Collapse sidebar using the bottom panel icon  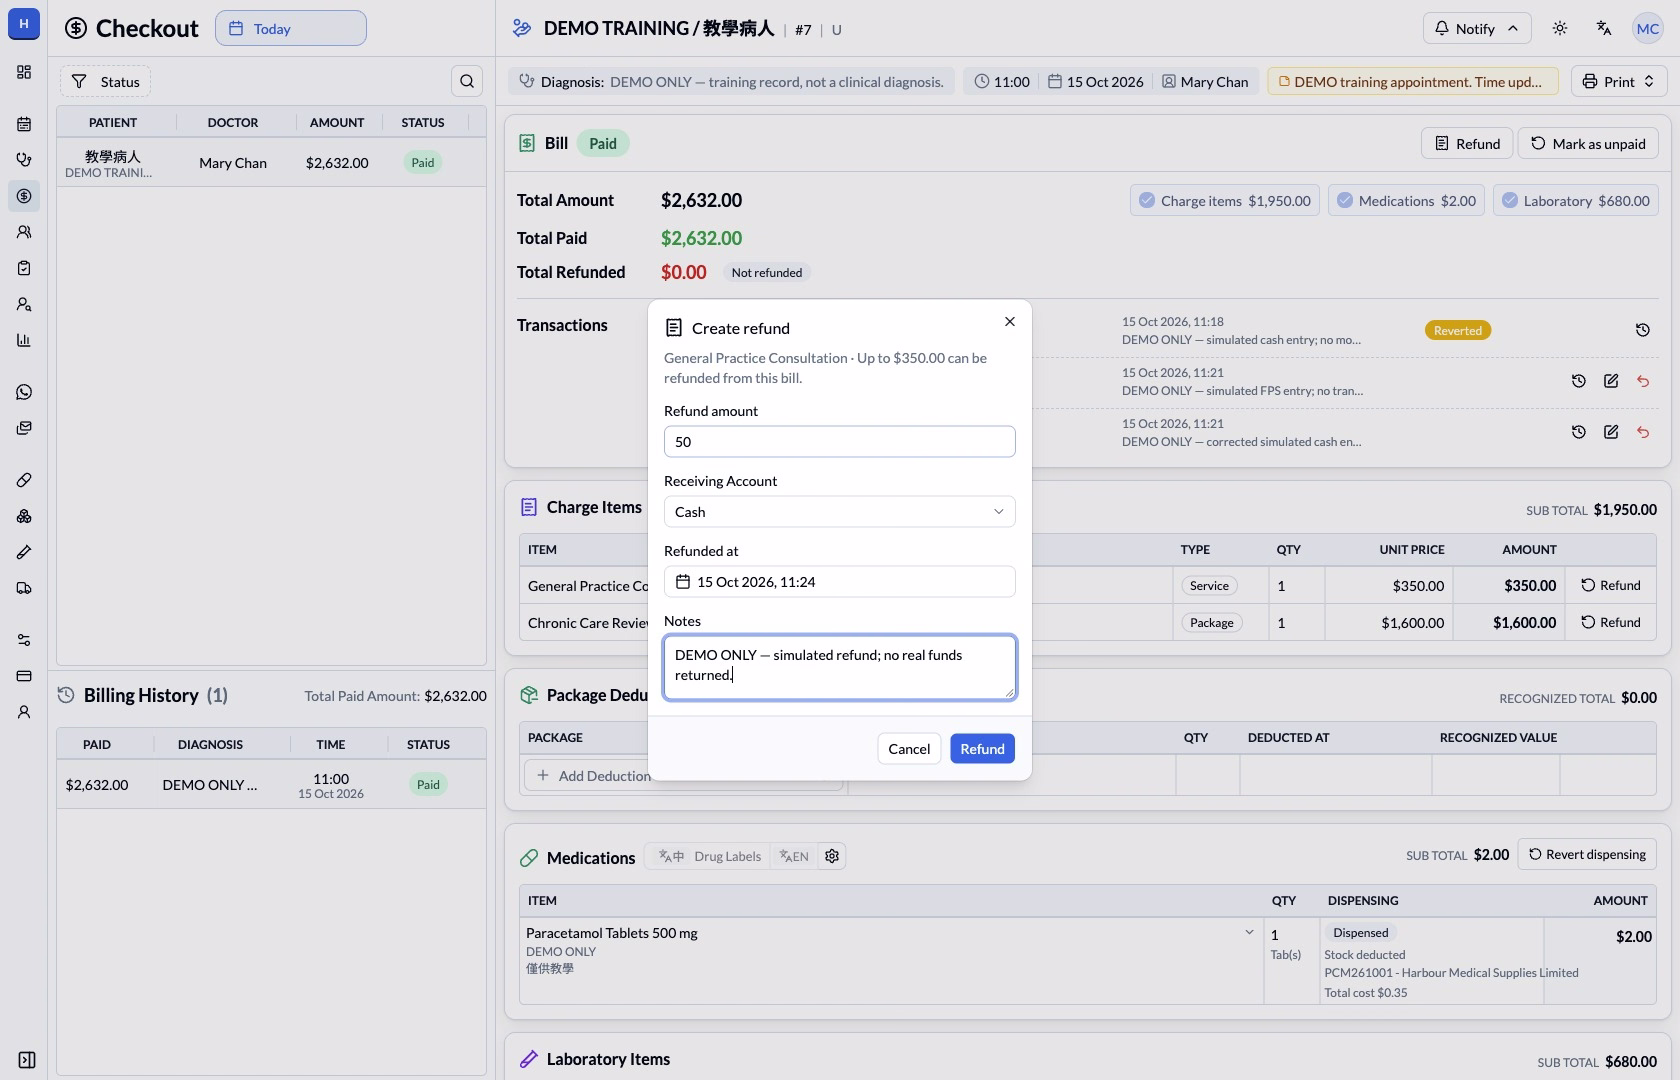point(27,1060)
